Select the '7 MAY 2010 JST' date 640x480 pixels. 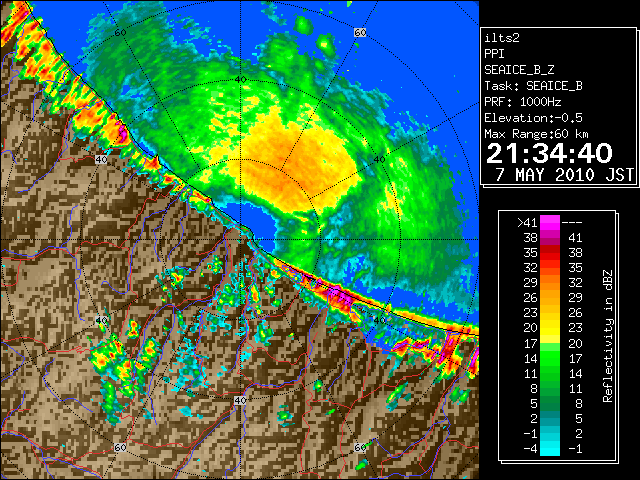pos(564,175)
